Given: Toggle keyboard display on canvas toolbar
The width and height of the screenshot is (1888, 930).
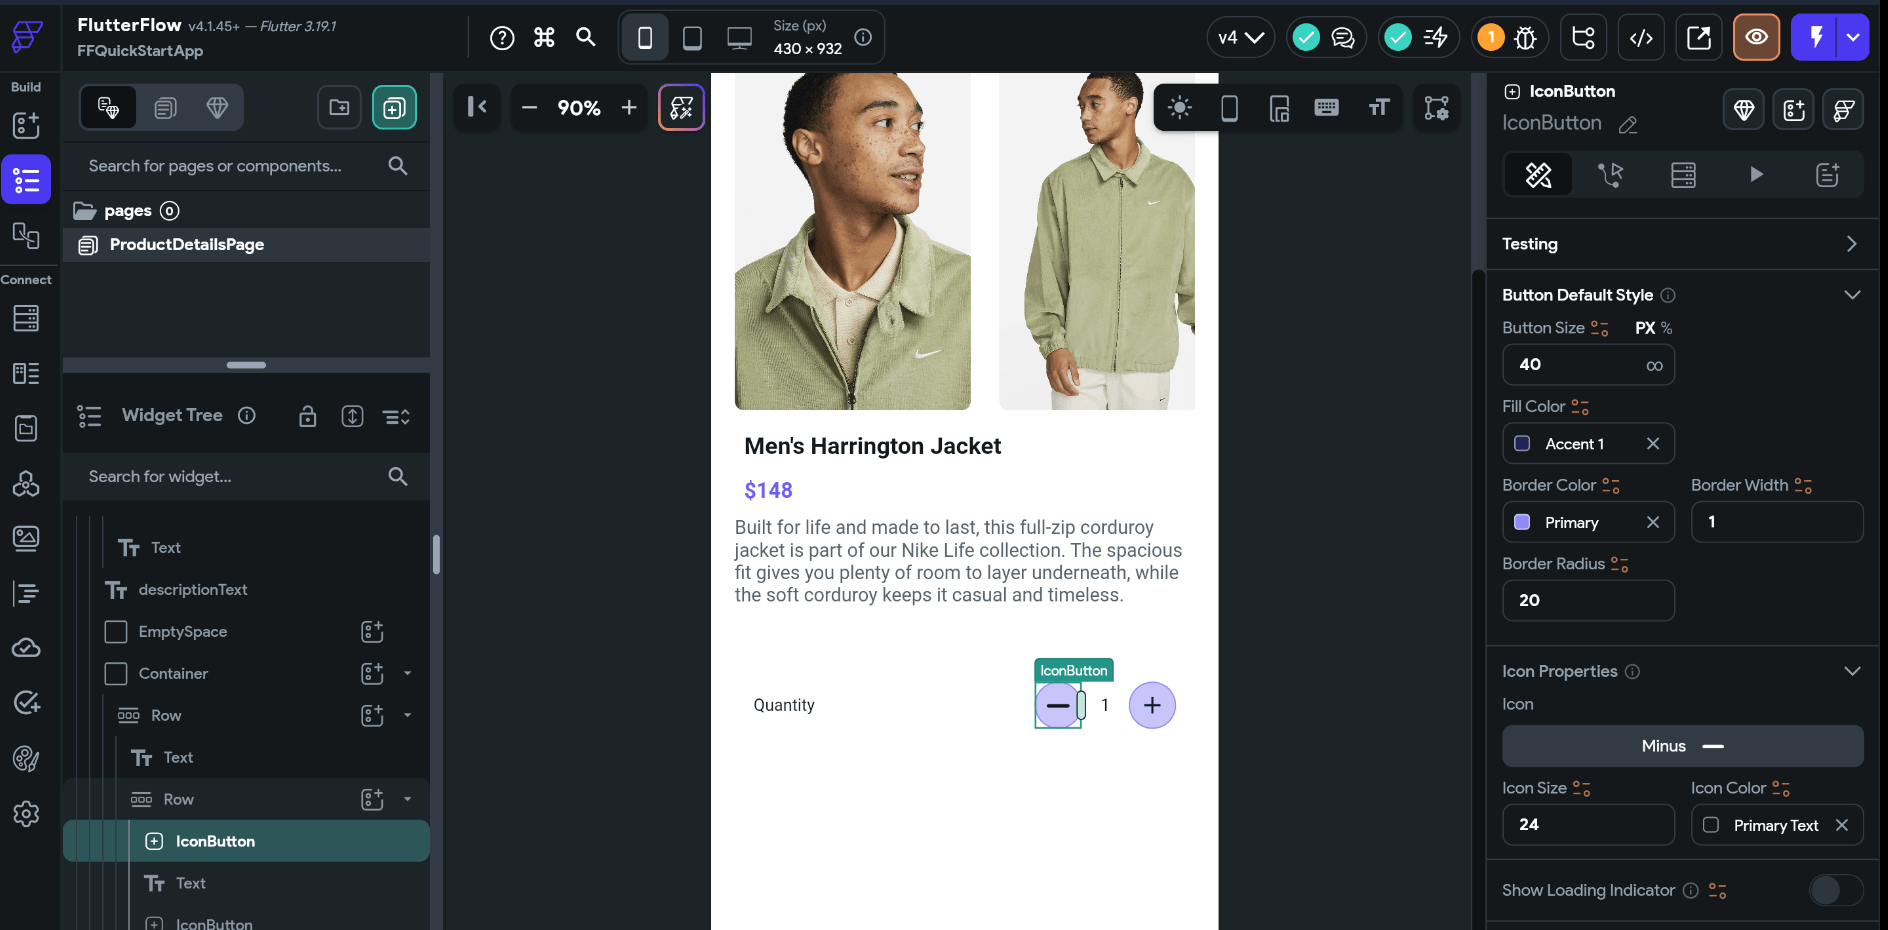Looking at the screenshot, I should (1327, 107).
